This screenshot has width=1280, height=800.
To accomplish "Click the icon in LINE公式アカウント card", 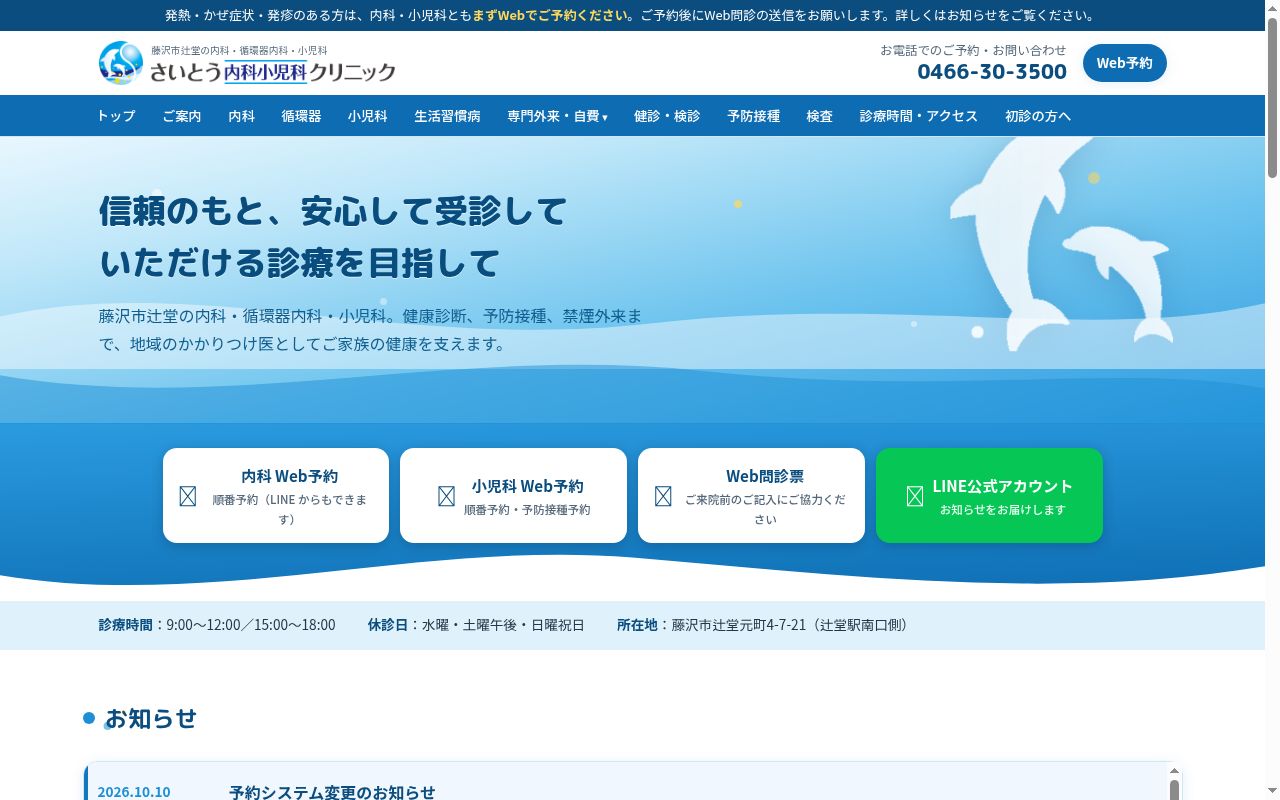I will pos(915,496).
